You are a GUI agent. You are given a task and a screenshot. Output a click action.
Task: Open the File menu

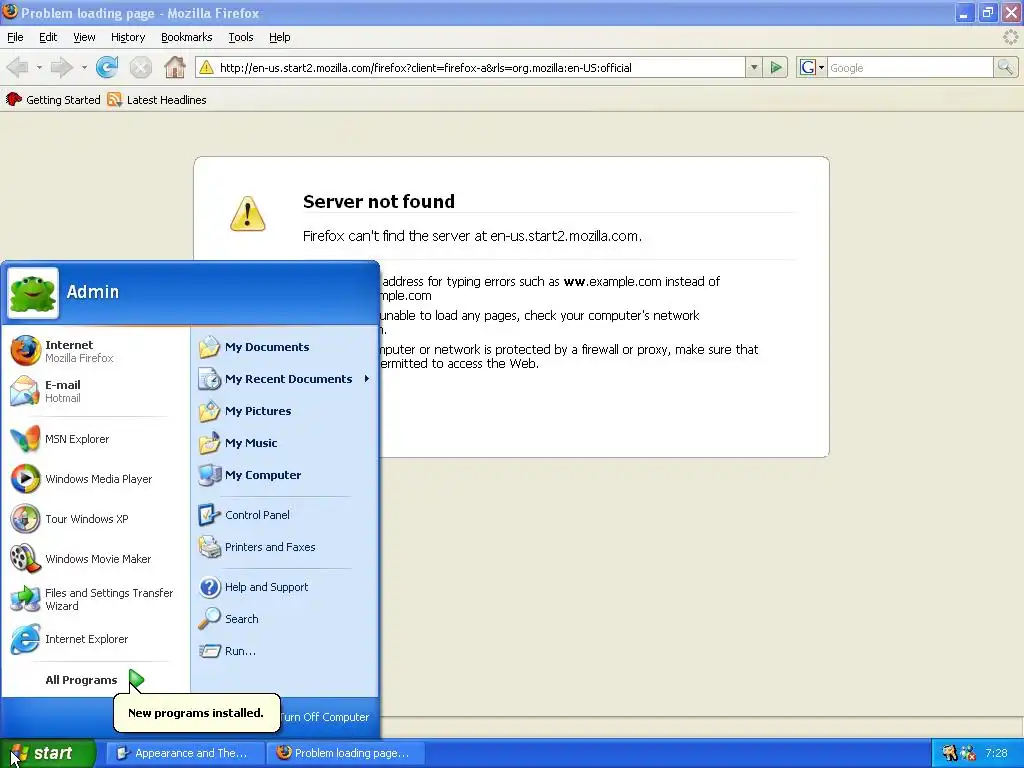coord(15,37)
